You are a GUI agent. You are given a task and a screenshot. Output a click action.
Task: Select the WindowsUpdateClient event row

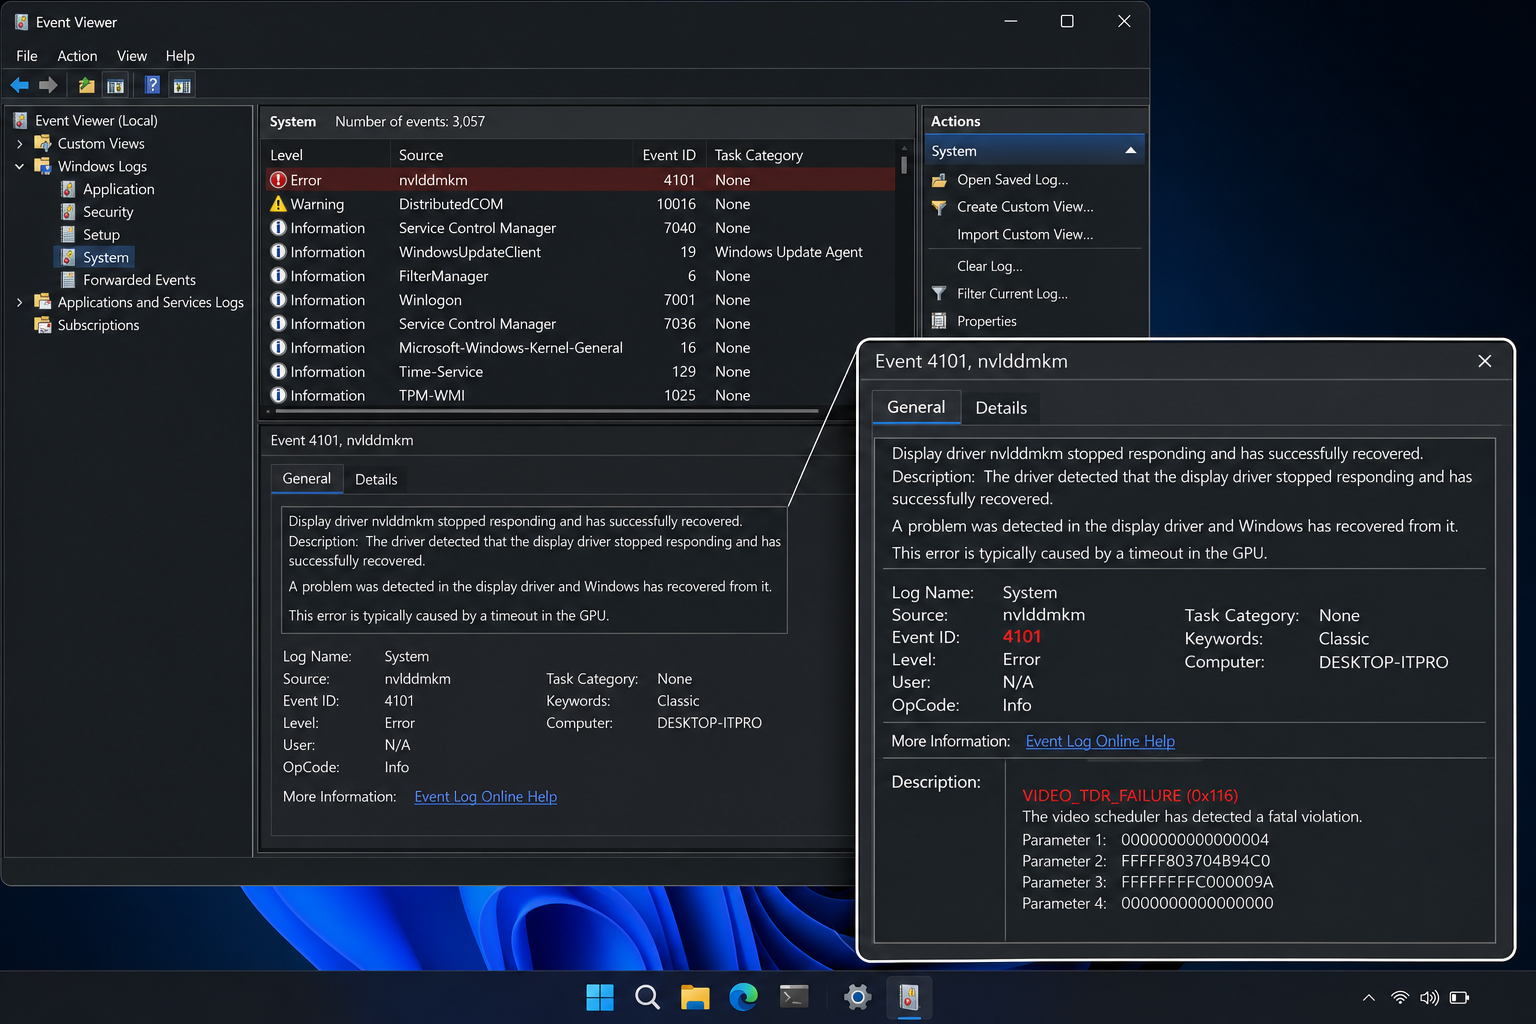580,252
